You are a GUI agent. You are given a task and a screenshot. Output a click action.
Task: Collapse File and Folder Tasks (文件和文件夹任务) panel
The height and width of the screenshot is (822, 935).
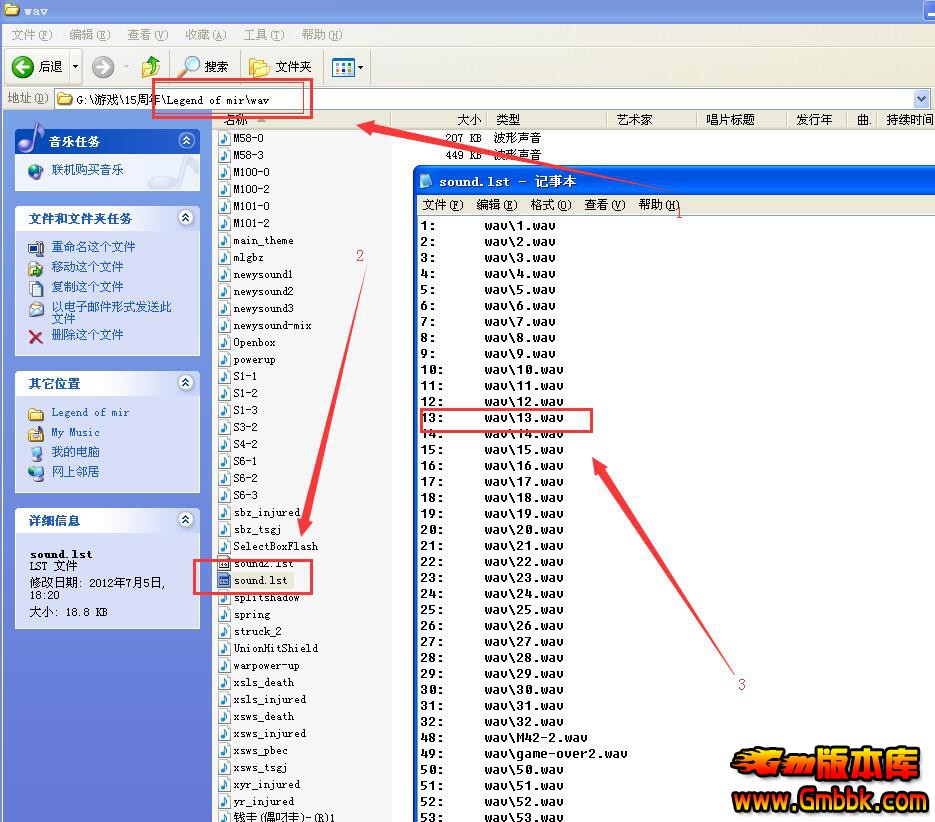[185, 218]
